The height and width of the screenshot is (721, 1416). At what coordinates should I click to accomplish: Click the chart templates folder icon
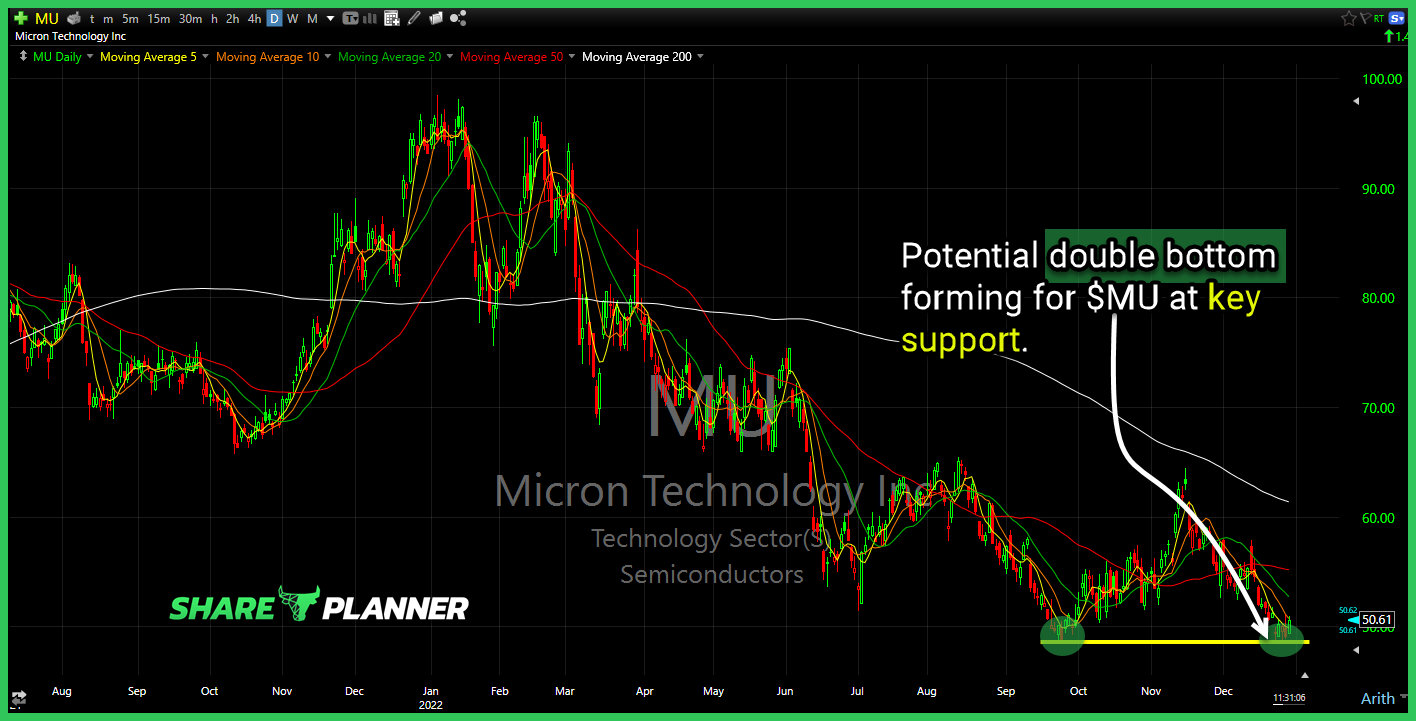pos(435,18)
